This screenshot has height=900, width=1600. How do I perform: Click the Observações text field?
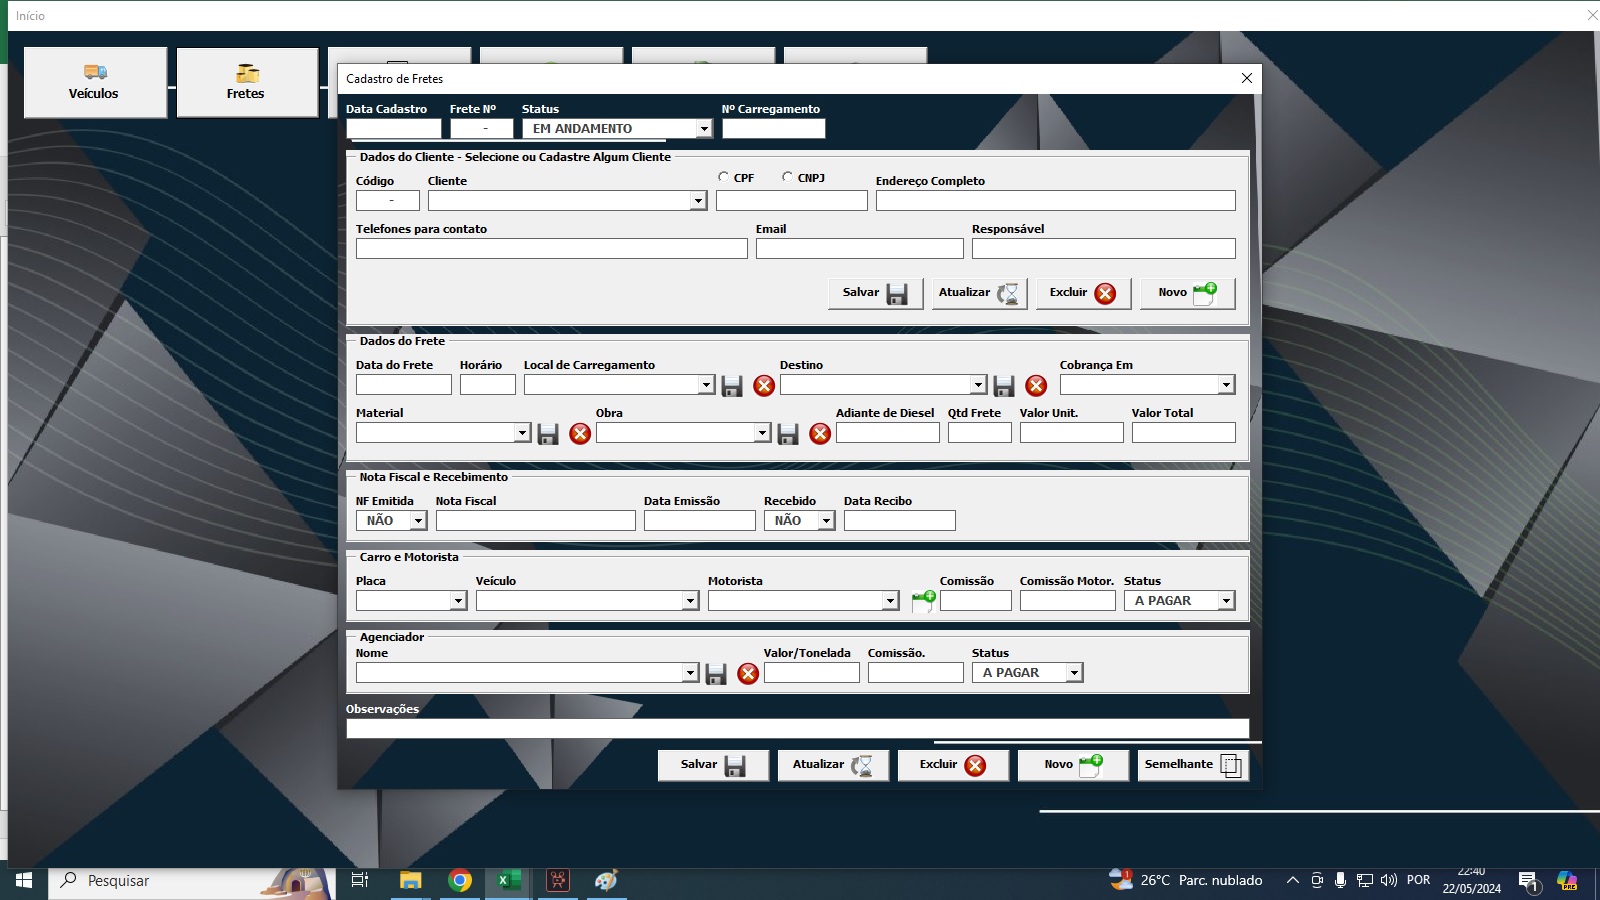797,728
